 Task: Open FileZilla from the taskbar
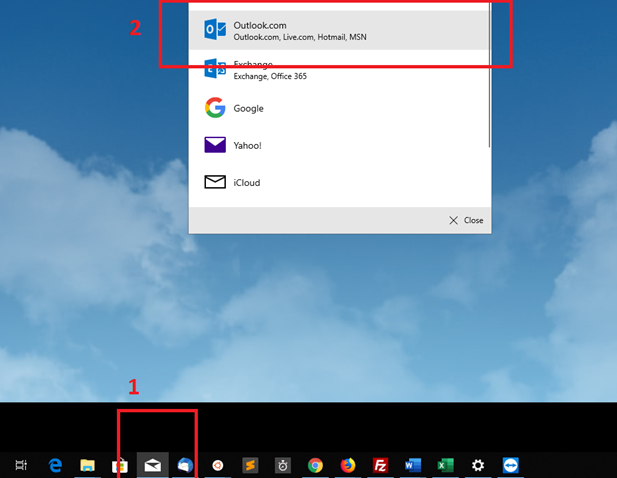click(x=381, y=465)
